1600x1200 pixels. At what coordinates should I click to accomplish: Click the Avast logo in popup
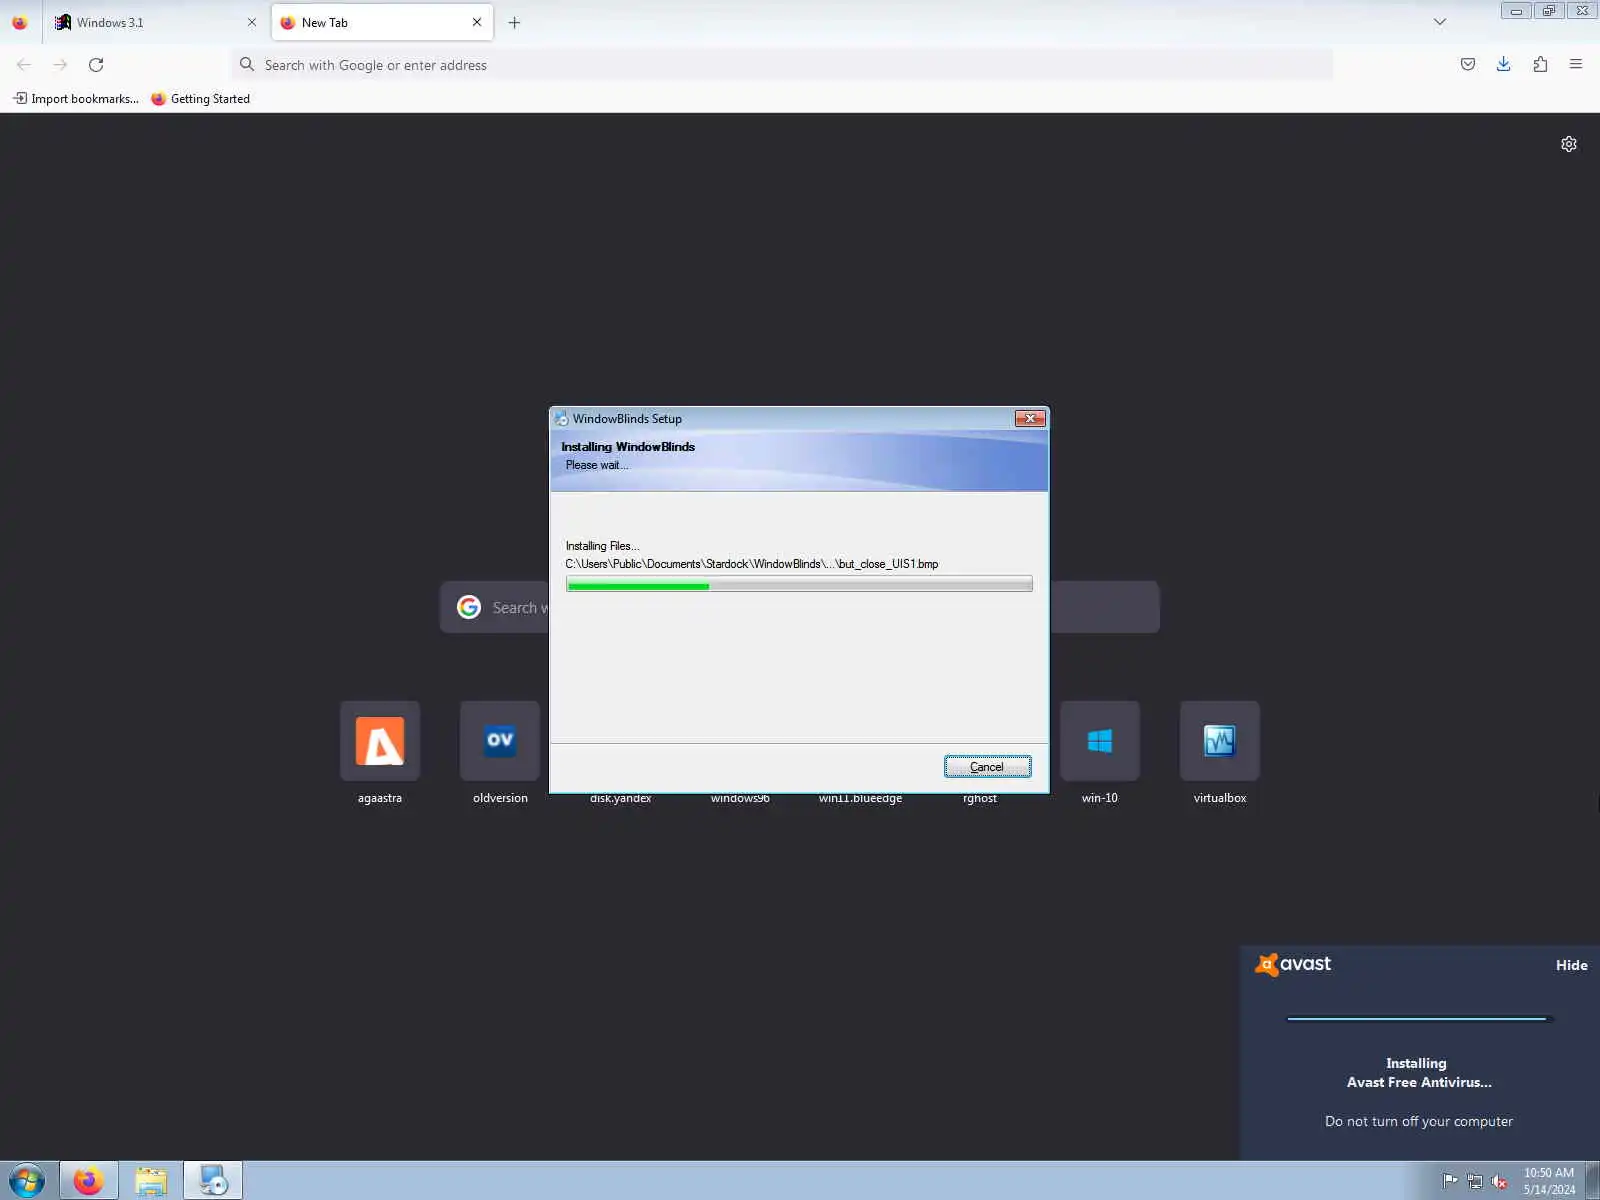tap(1293, 964)
